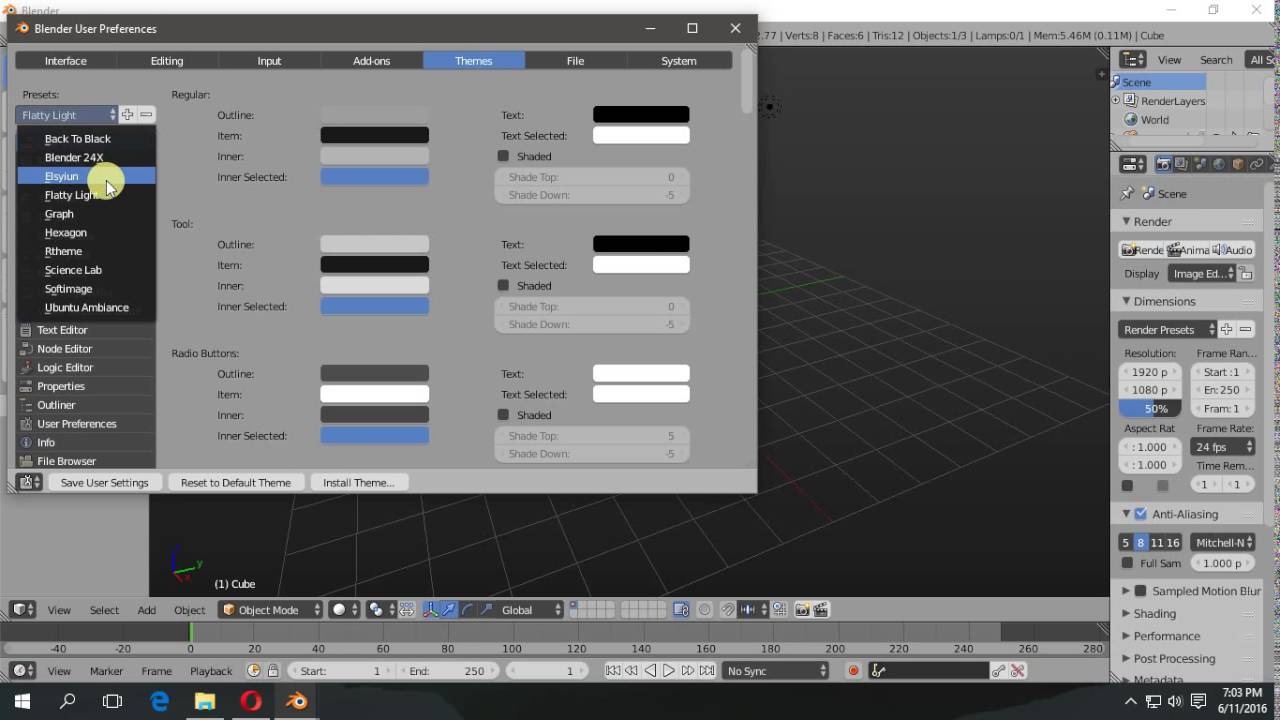Click Save User Settings
The height and width of the screenshot is (720, 1280).
[104, 482]
